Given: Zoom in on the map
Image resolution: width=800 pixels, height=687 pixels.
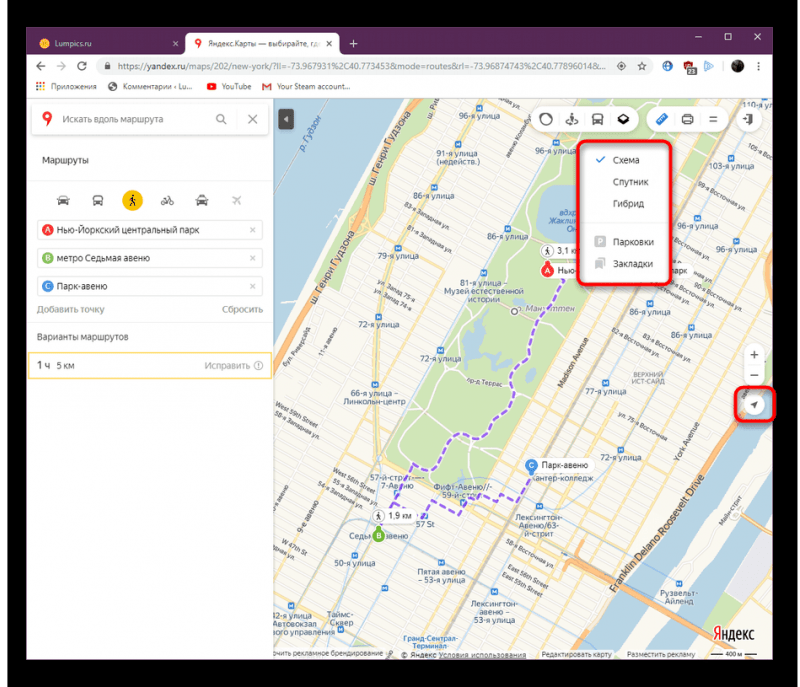Looking at the screenshot, I should pyautogui.click(x=754, y=355).
